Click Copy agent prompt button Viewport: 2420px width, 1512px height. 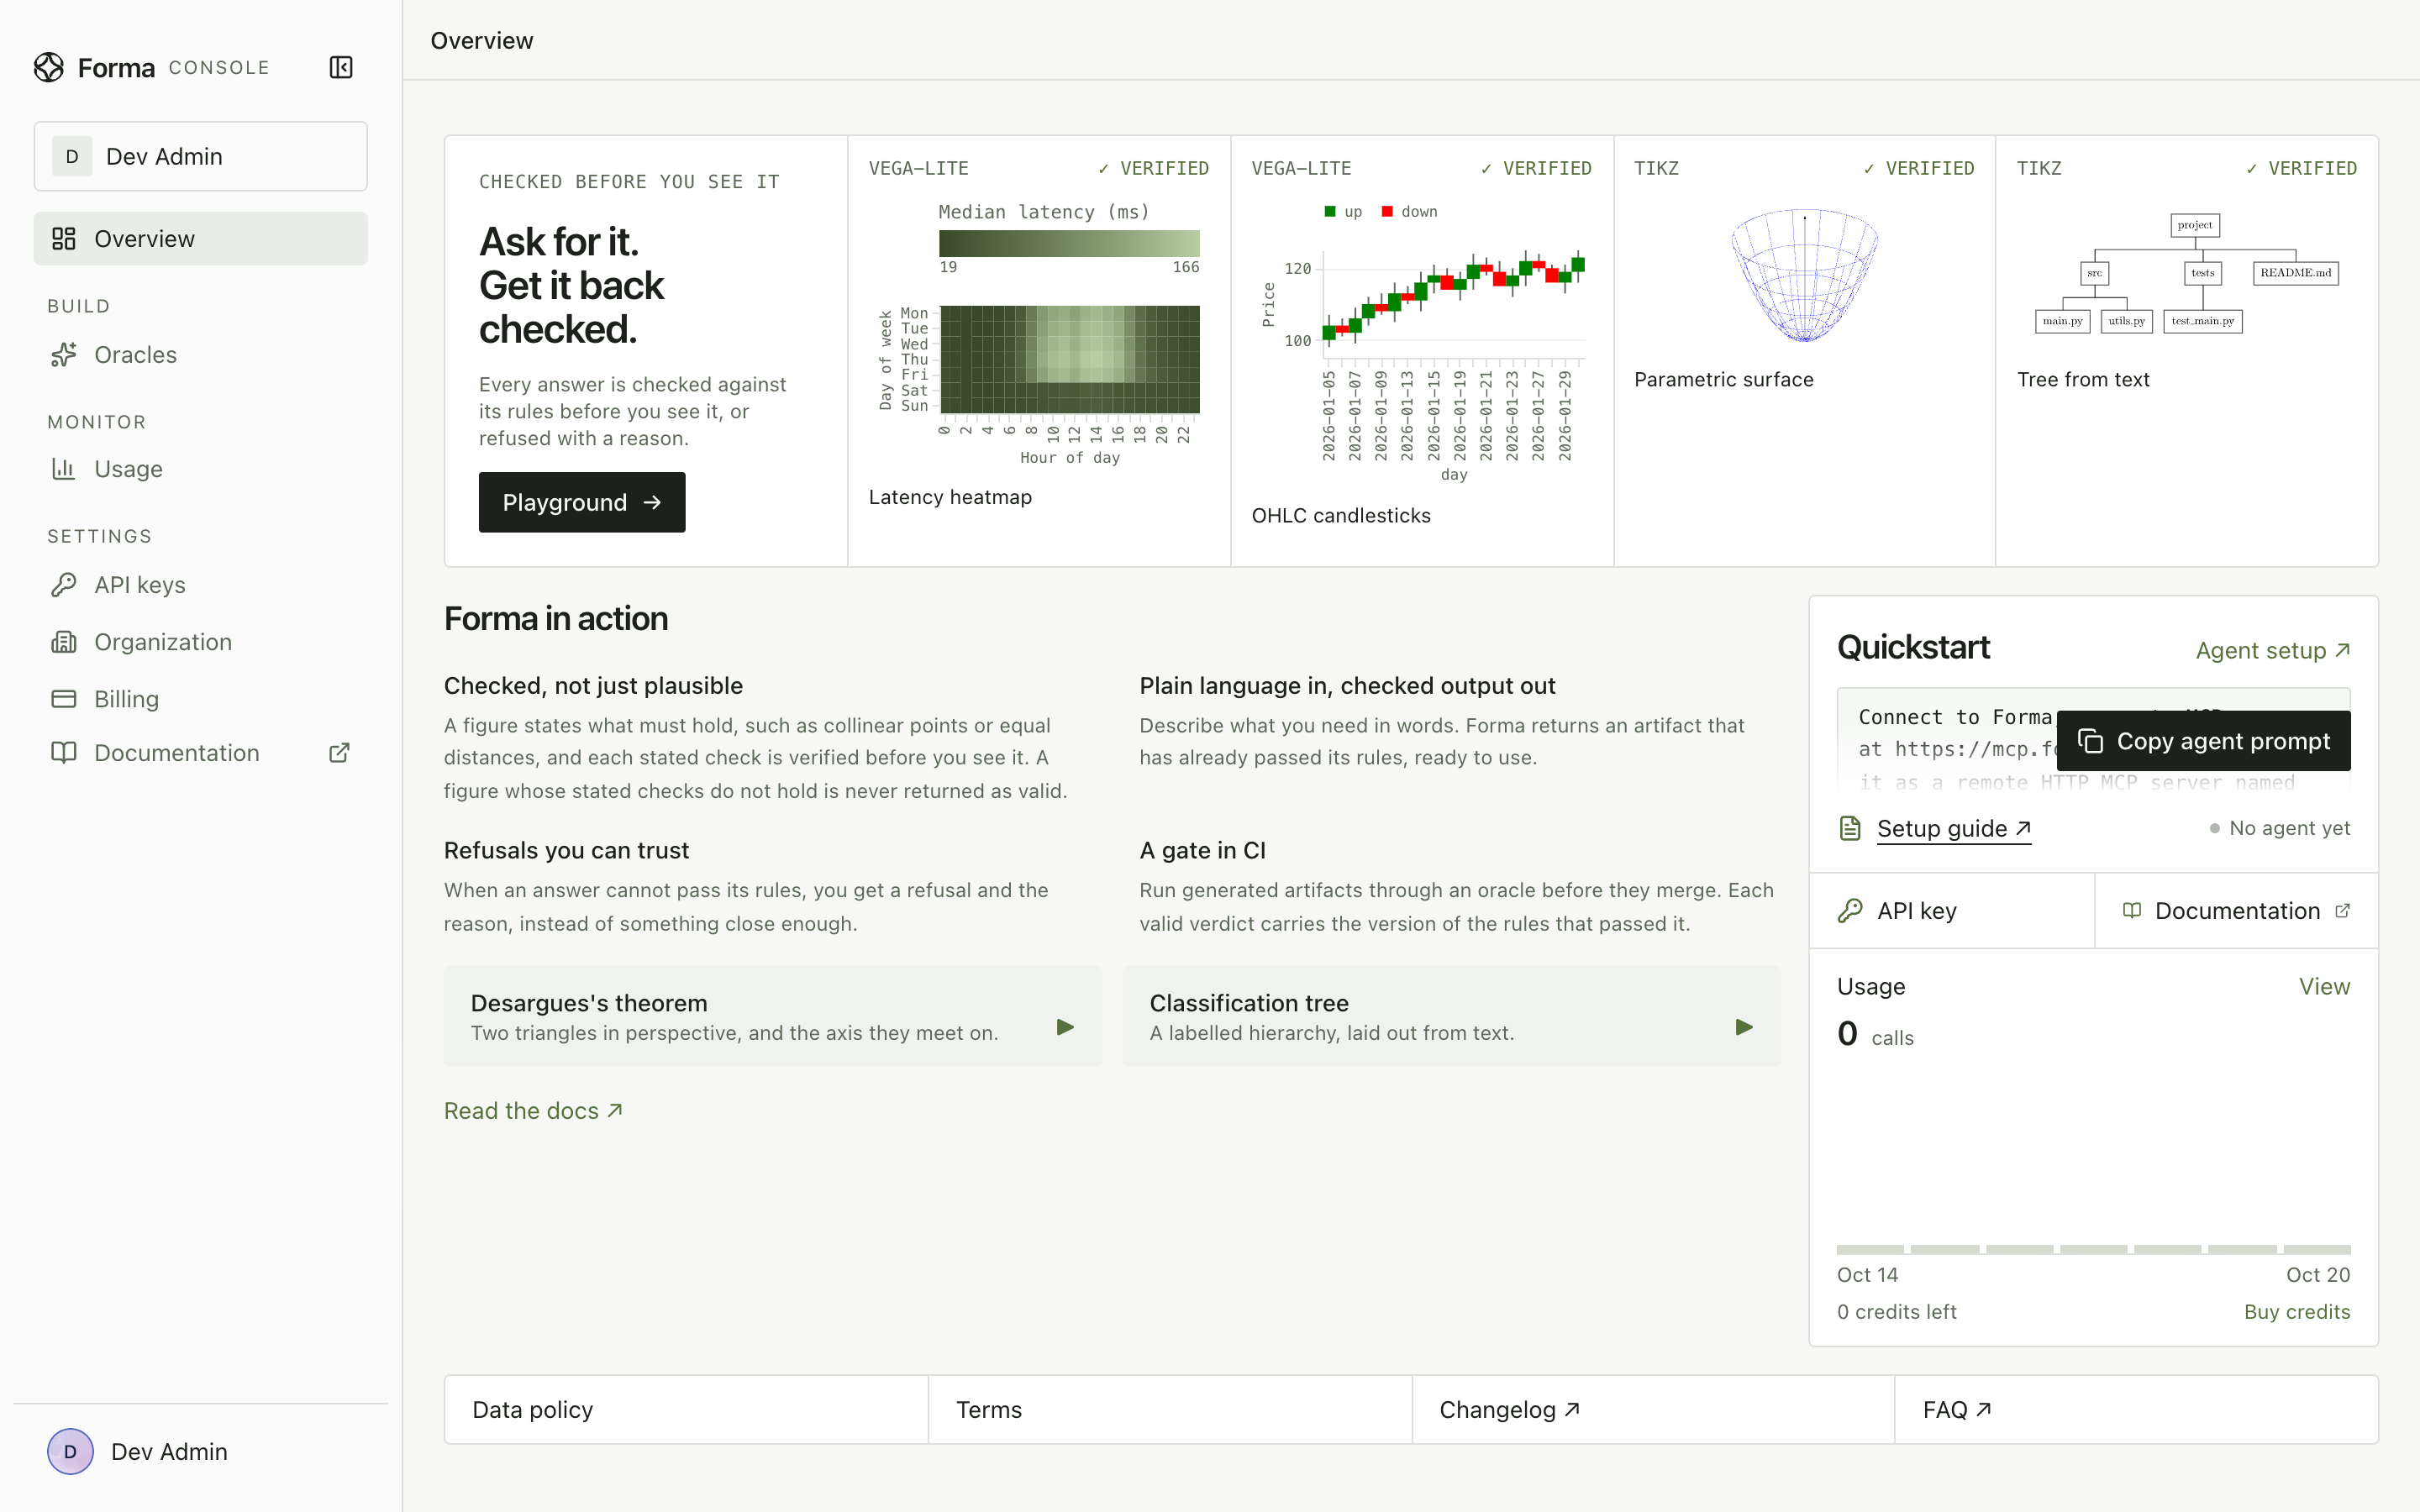tap(2204, 741)
